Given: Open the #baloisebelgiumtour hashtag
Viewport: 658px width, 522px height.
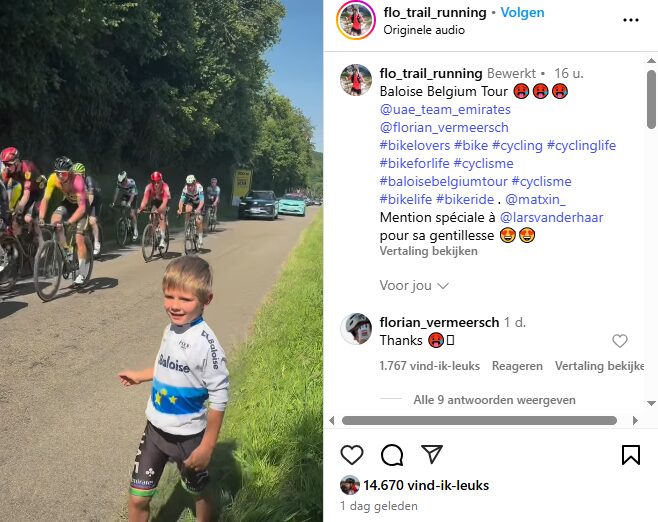Looking at the screenshot, I should pos(444,181).
